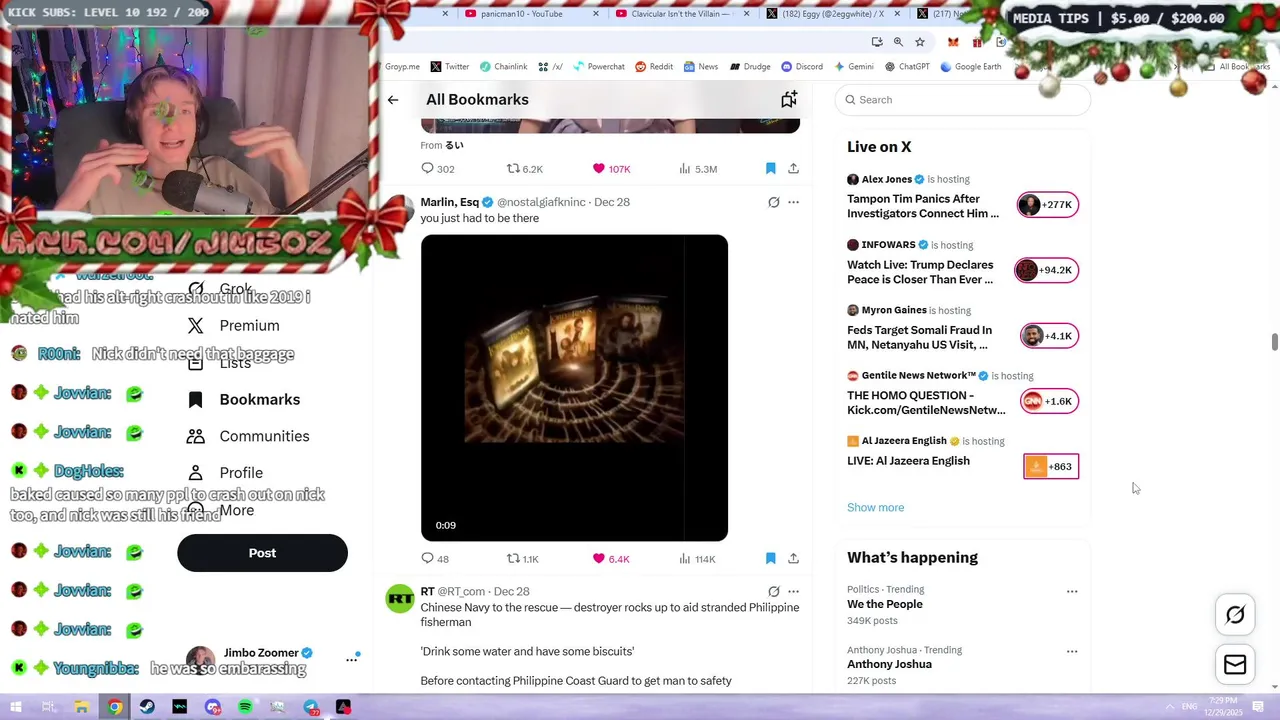
Task: Click the Chrome bookmark star icon
Action: [x=920, y=42]
